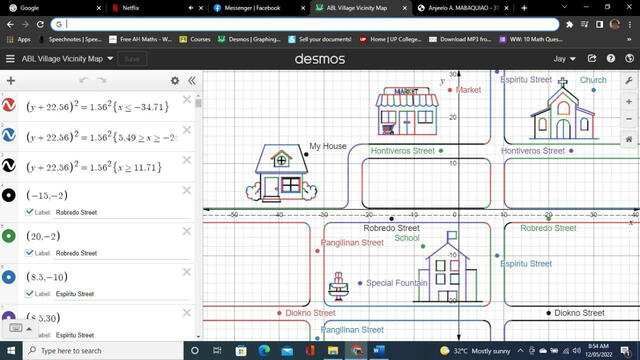Focus the Chrome address bar
The height and width of the screenshot is (360, 640).
[x=304, y=24]
